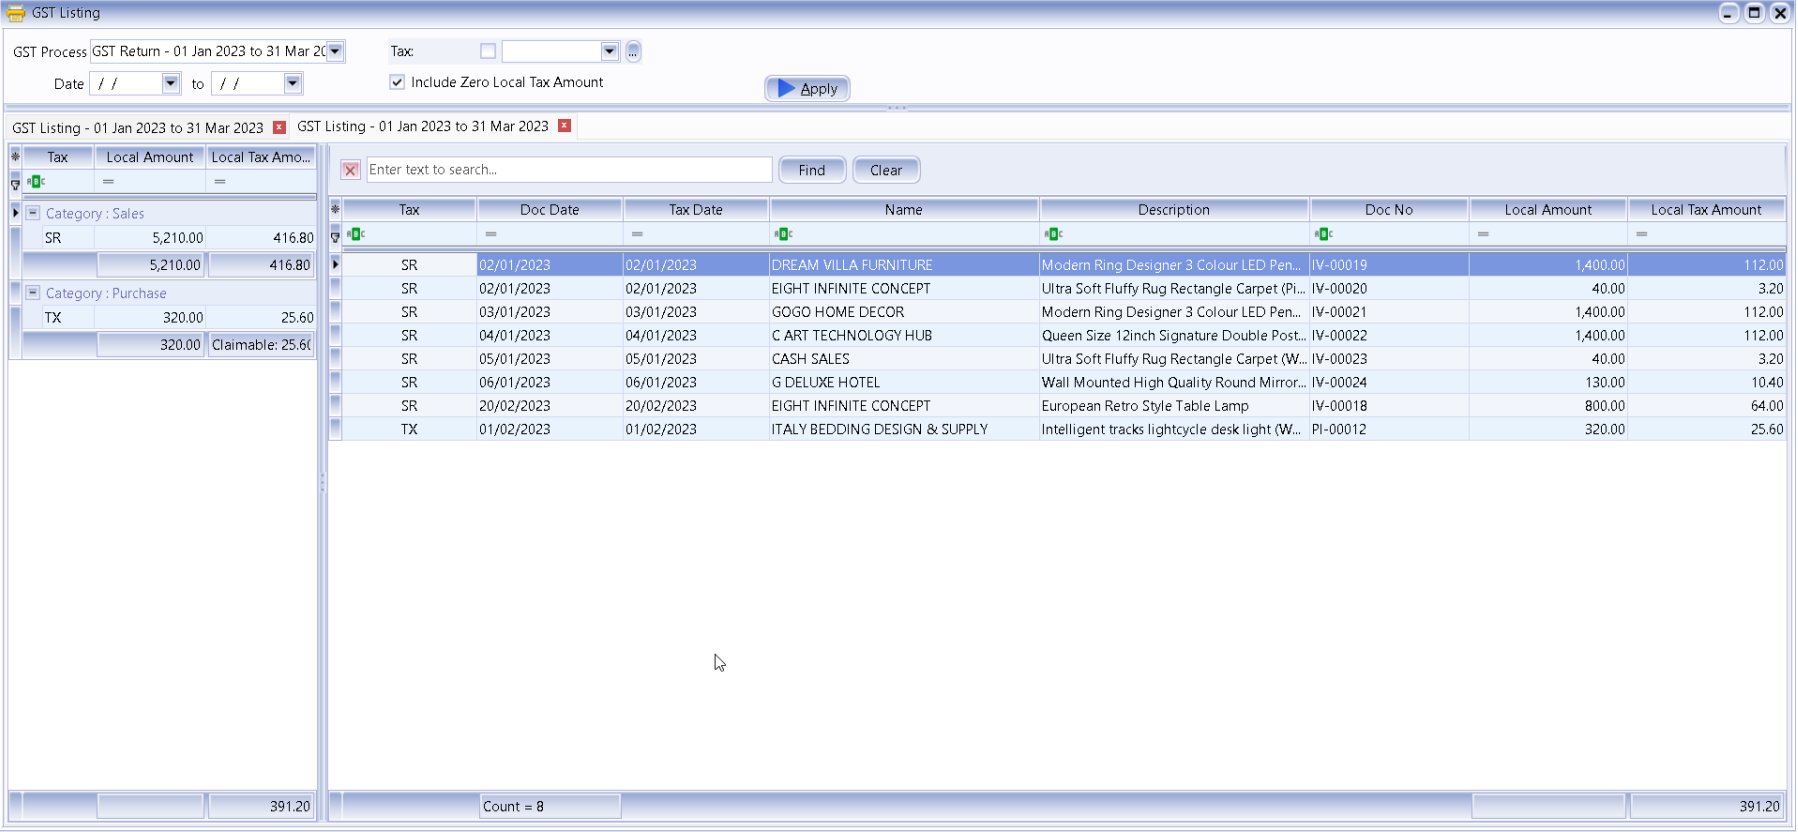The width and height of the screenshot is (1798, 832).
Task: Open the start Date picker dropdown
Action: coord(171,83)
